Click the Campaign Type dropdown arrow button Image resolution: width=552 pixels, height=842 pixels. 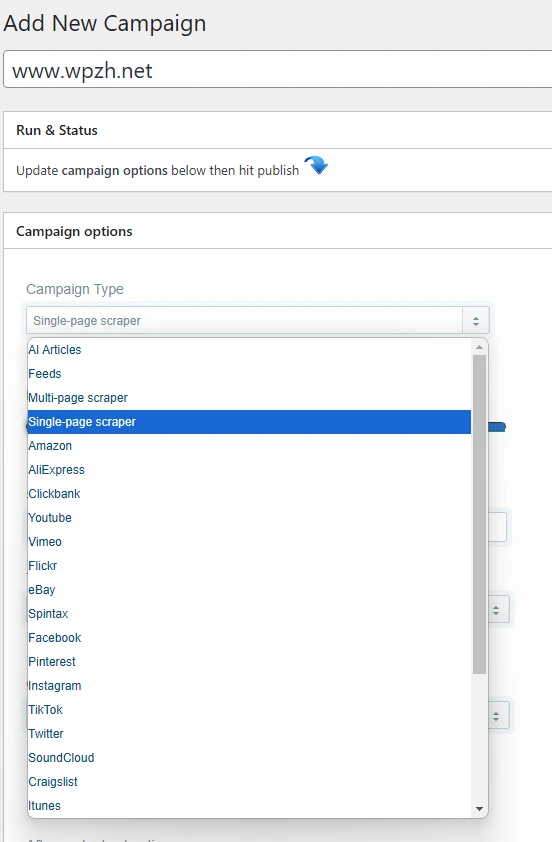[476, 321]
